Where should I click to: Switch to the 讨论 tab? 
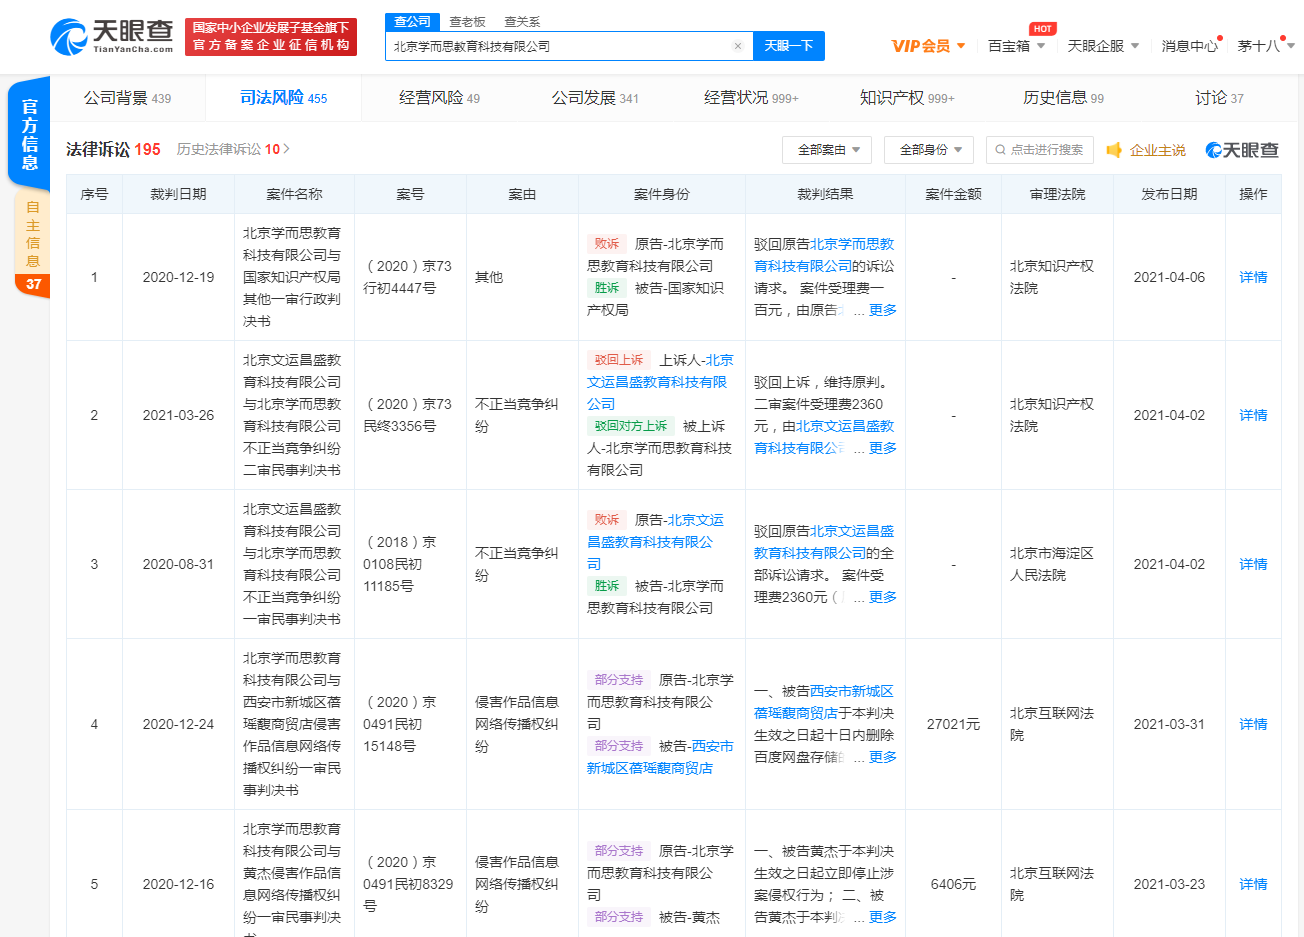(x=1219, y=98)
